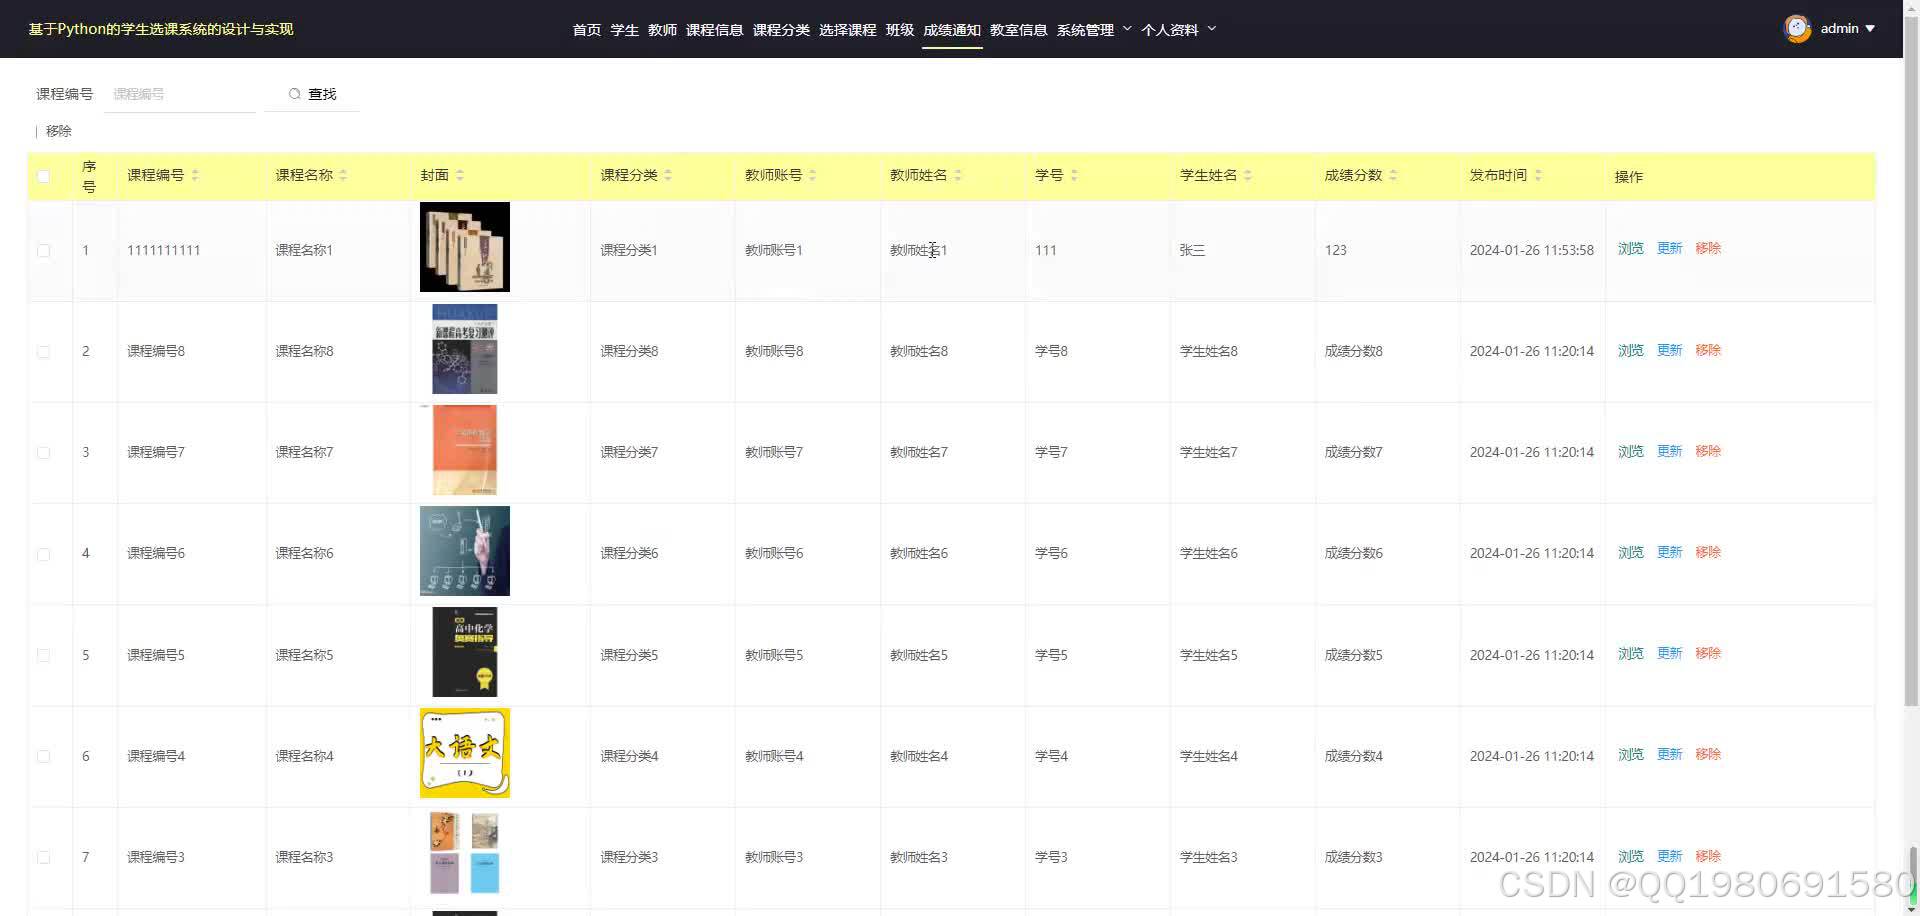The image size is (1920, 916).
Task: Click the 移除 bulk delete button
Action: [59, 131]
